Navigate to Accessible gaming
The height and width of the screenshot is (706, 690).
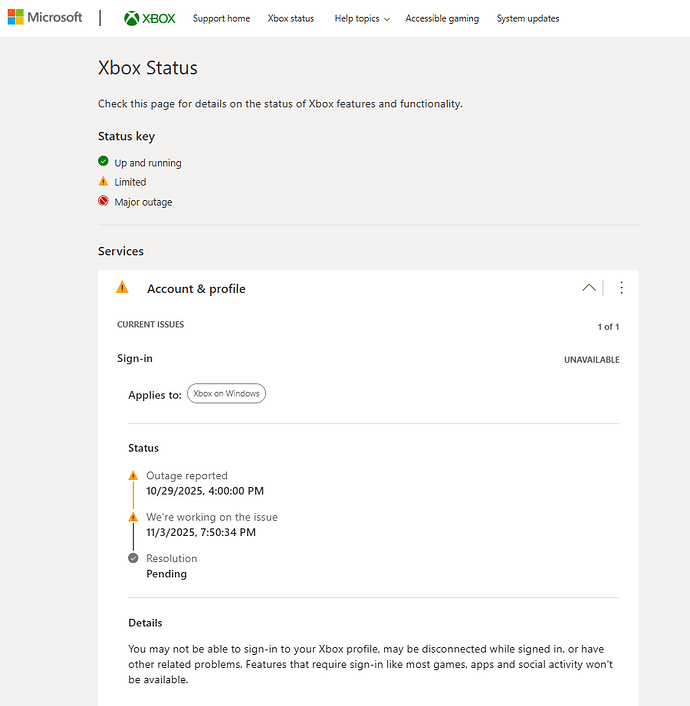pos(442,19)
